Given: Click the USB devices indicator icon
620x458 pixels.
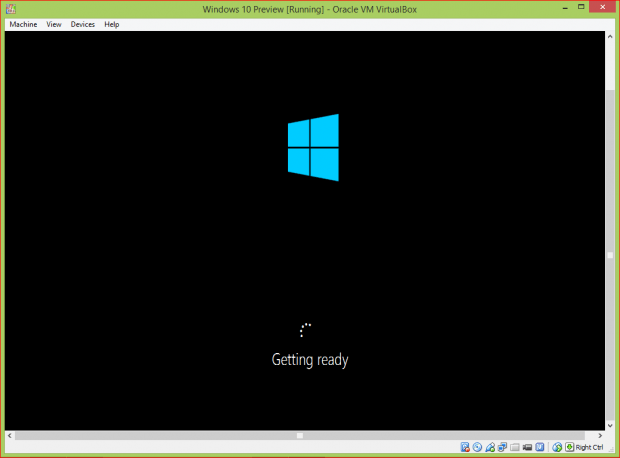Looking at the screenshot, I should tap(490, 447).
